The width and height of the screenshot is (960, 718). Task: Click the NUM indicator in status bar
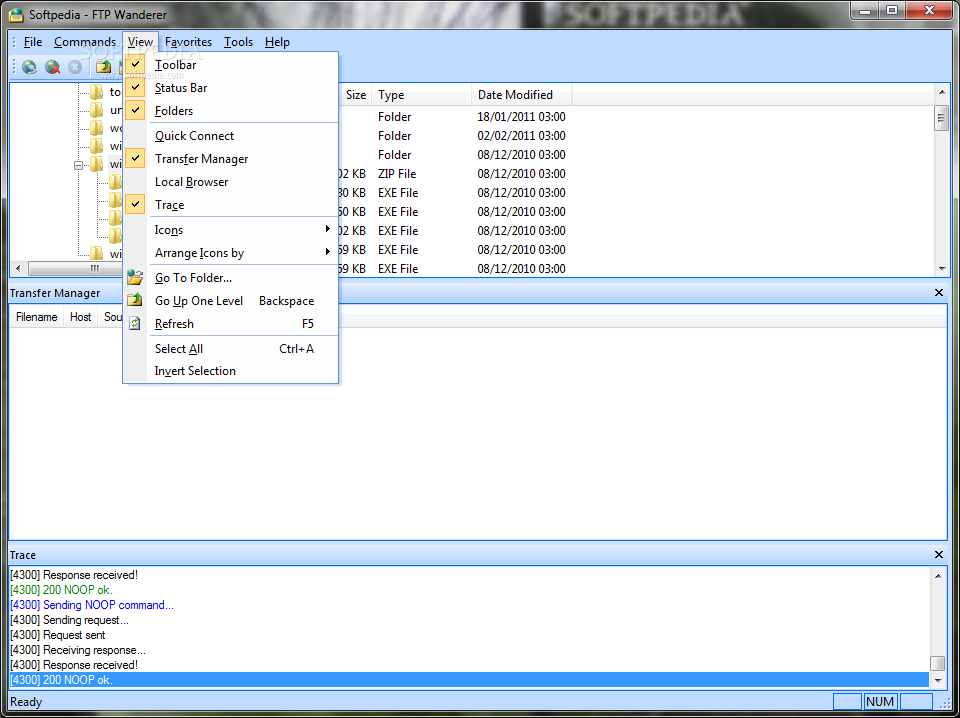(x=880, y=701)
